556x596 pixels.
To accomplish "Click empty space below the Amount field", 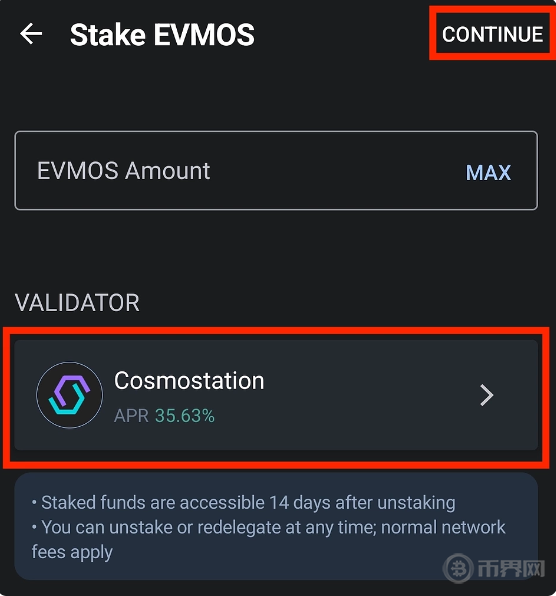I will pyautogui.click(x=276, y=249).
